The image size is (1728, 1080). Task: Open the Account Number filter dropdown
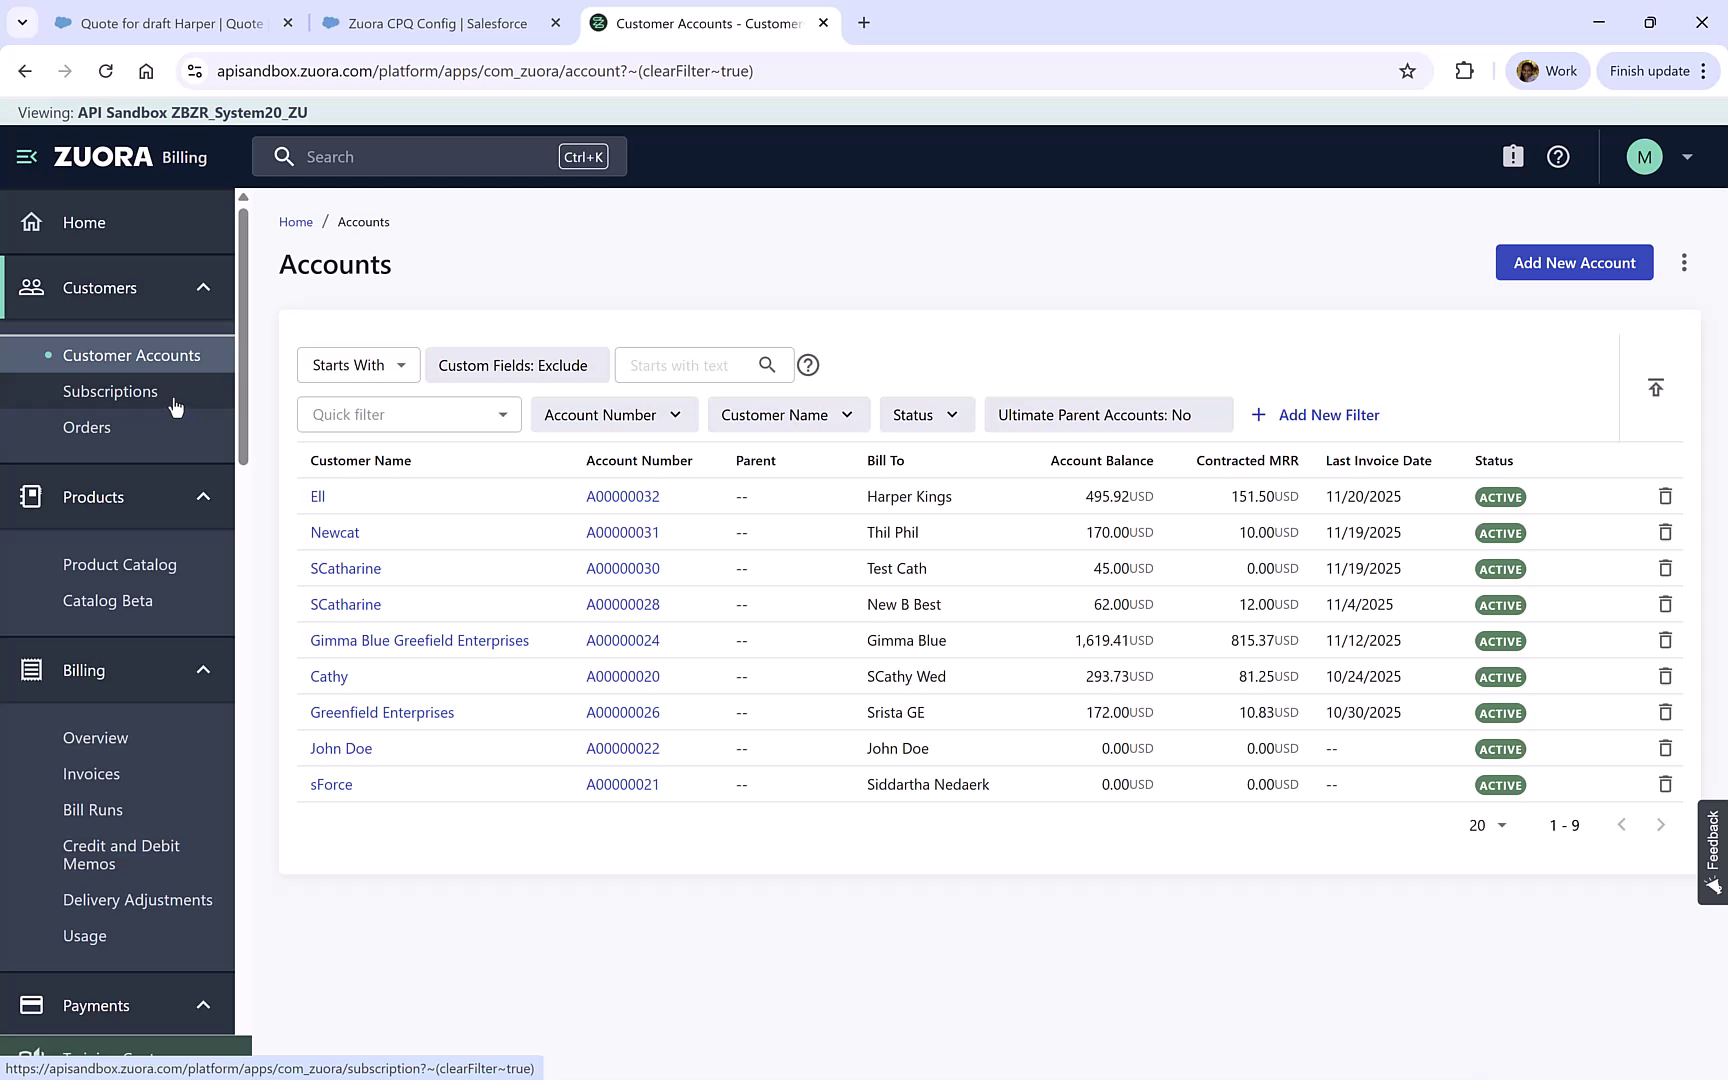[613, 414]
